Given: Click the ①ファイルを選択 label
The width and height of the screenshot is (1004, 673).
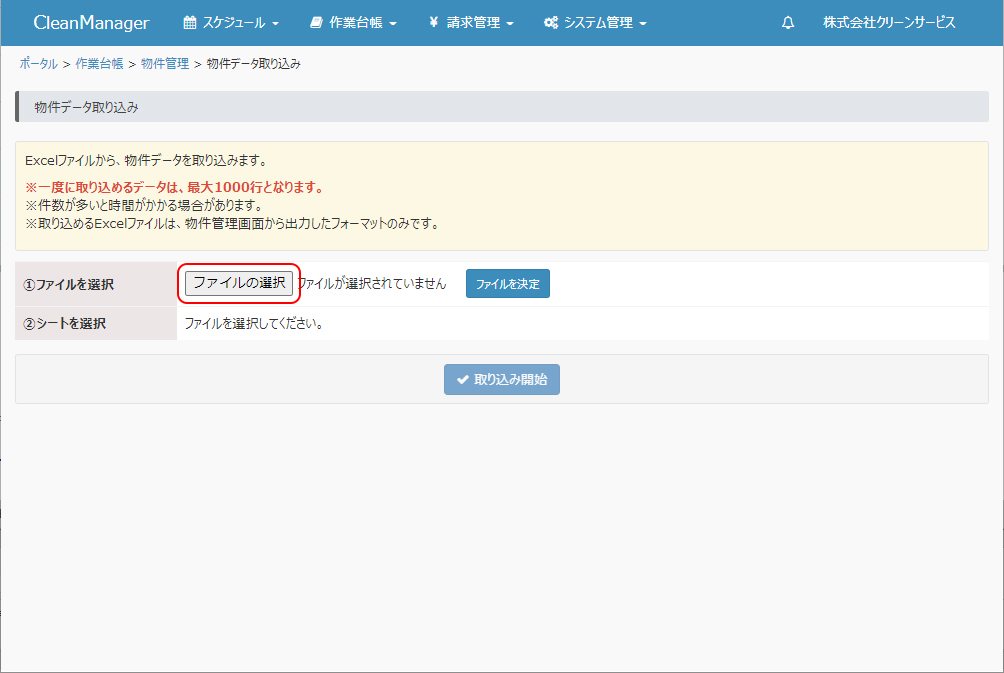Looking at the screenshot, I should click(x=69, y=284).
